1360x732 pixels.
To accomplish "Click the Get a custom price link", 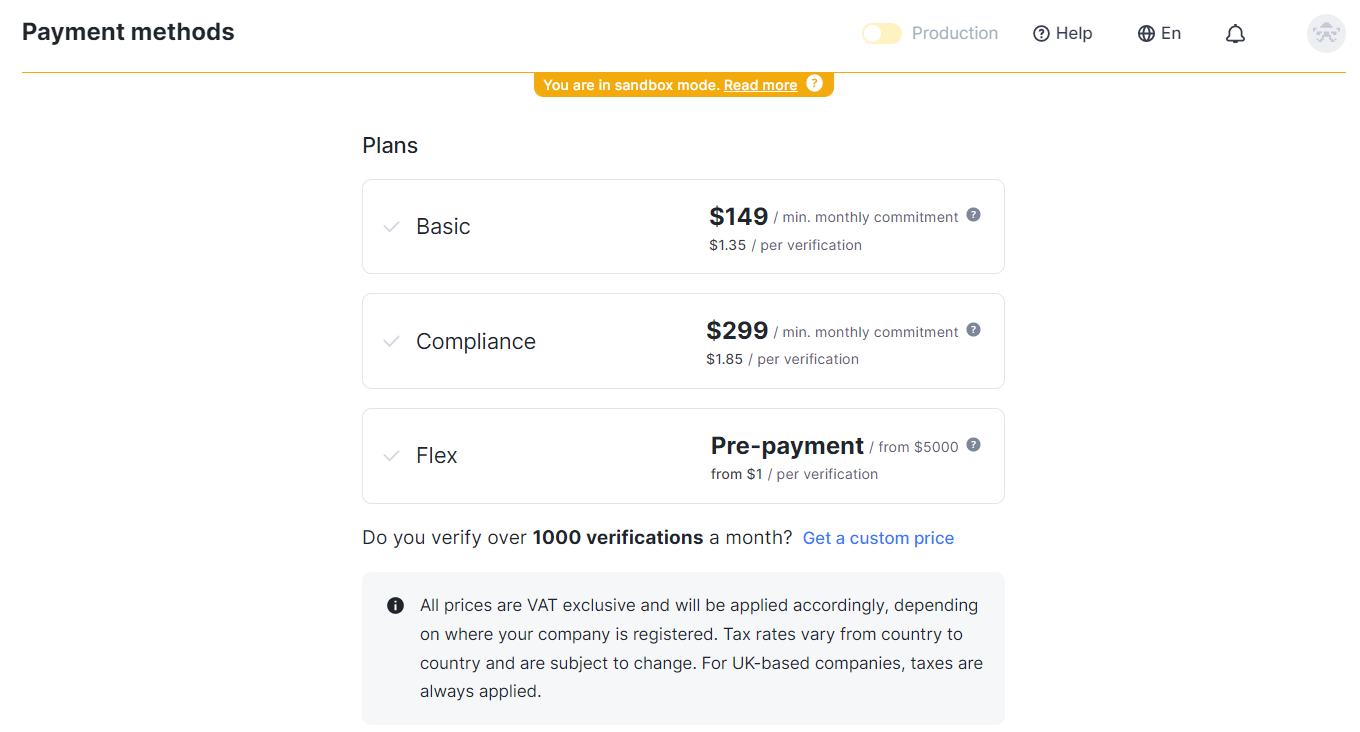I will click(x=878, y=538).
